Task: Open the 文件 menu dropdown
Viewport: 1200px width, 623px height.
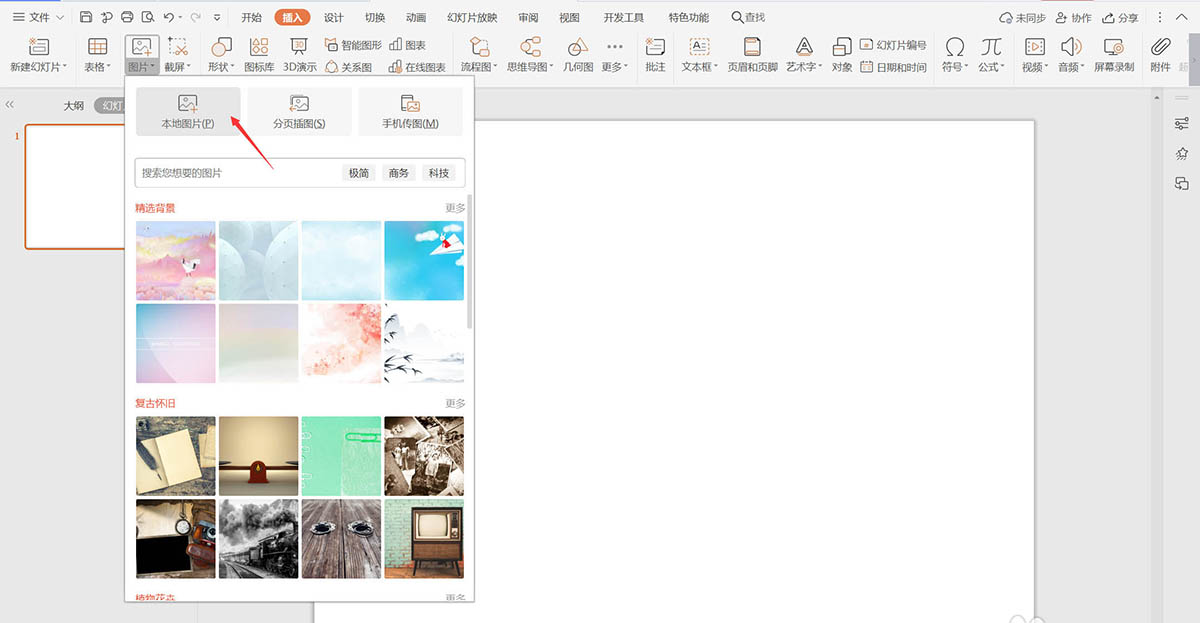Action: click(x=38, y=18)
